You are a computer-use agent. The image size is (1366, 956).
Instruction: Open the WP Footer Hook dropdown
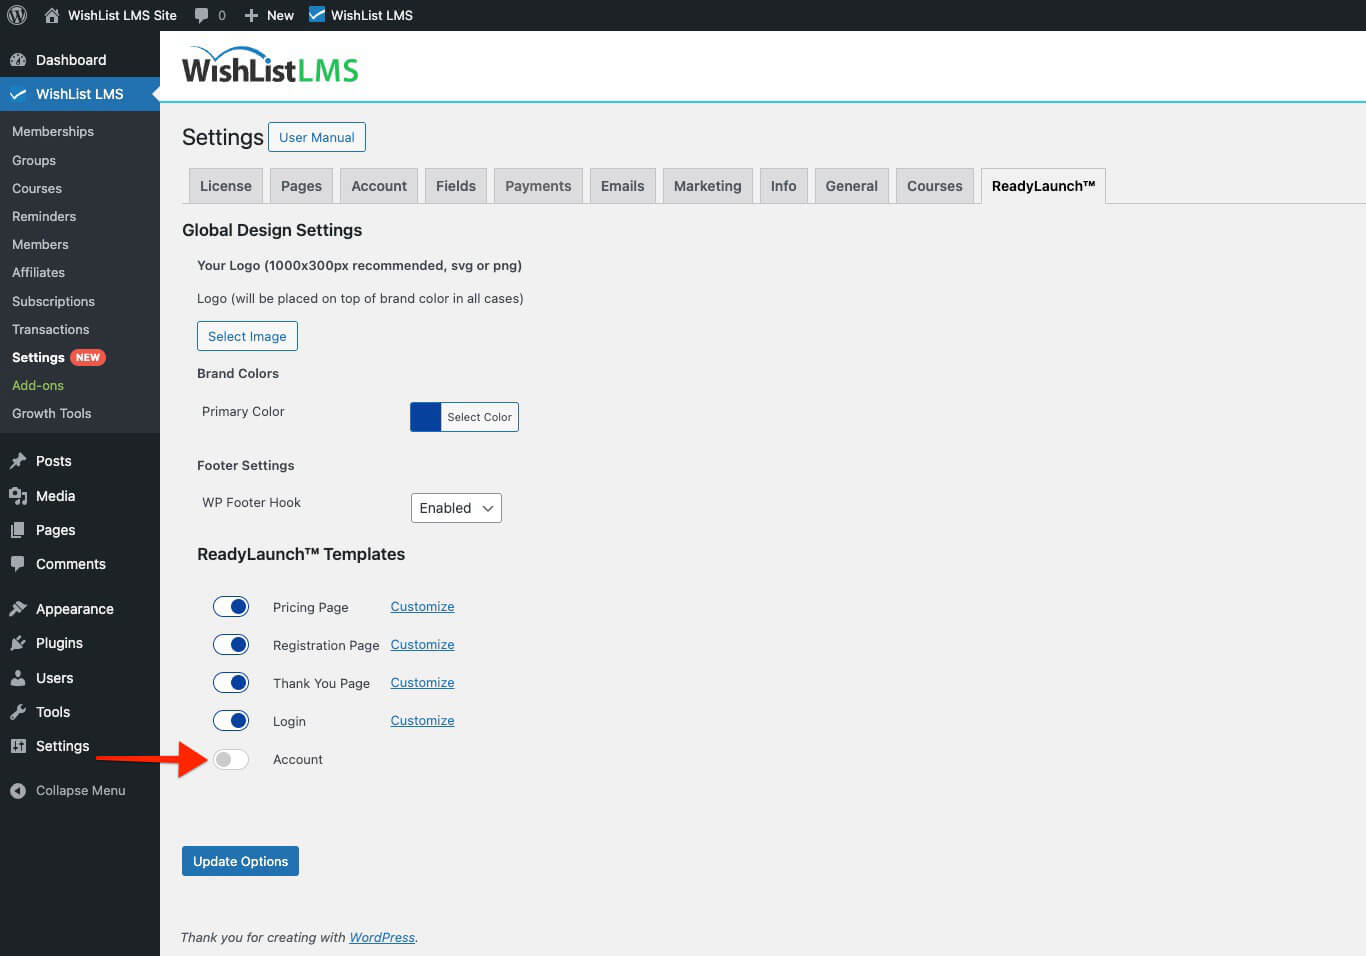point(456,508)
